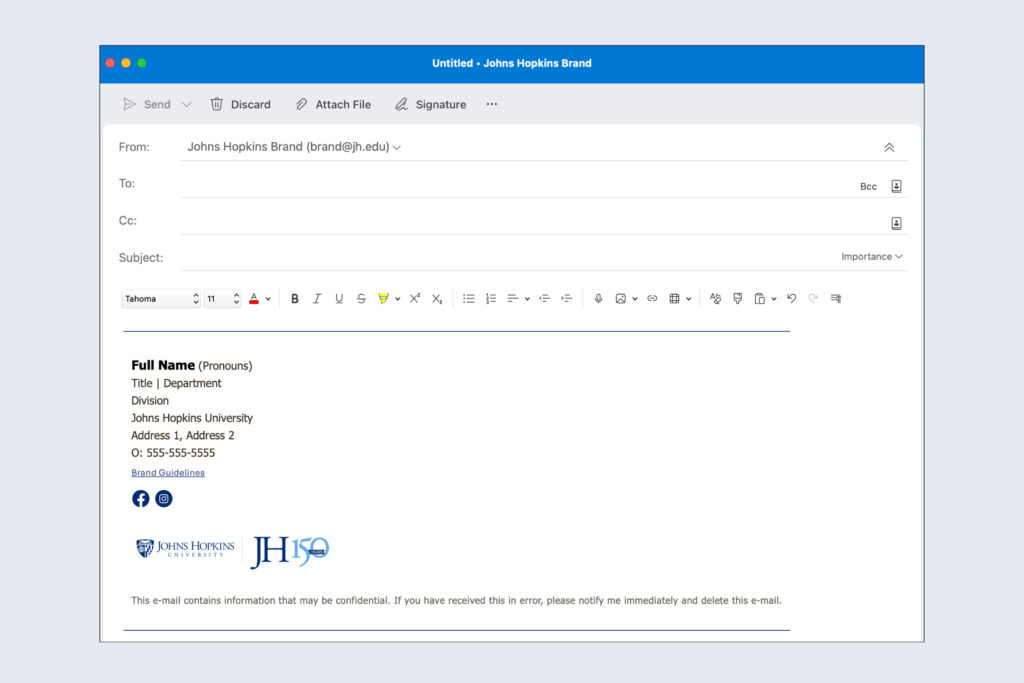Toggle superscript formatting
The height and width of the screenshot is (683, 1024).
(415, 299)
